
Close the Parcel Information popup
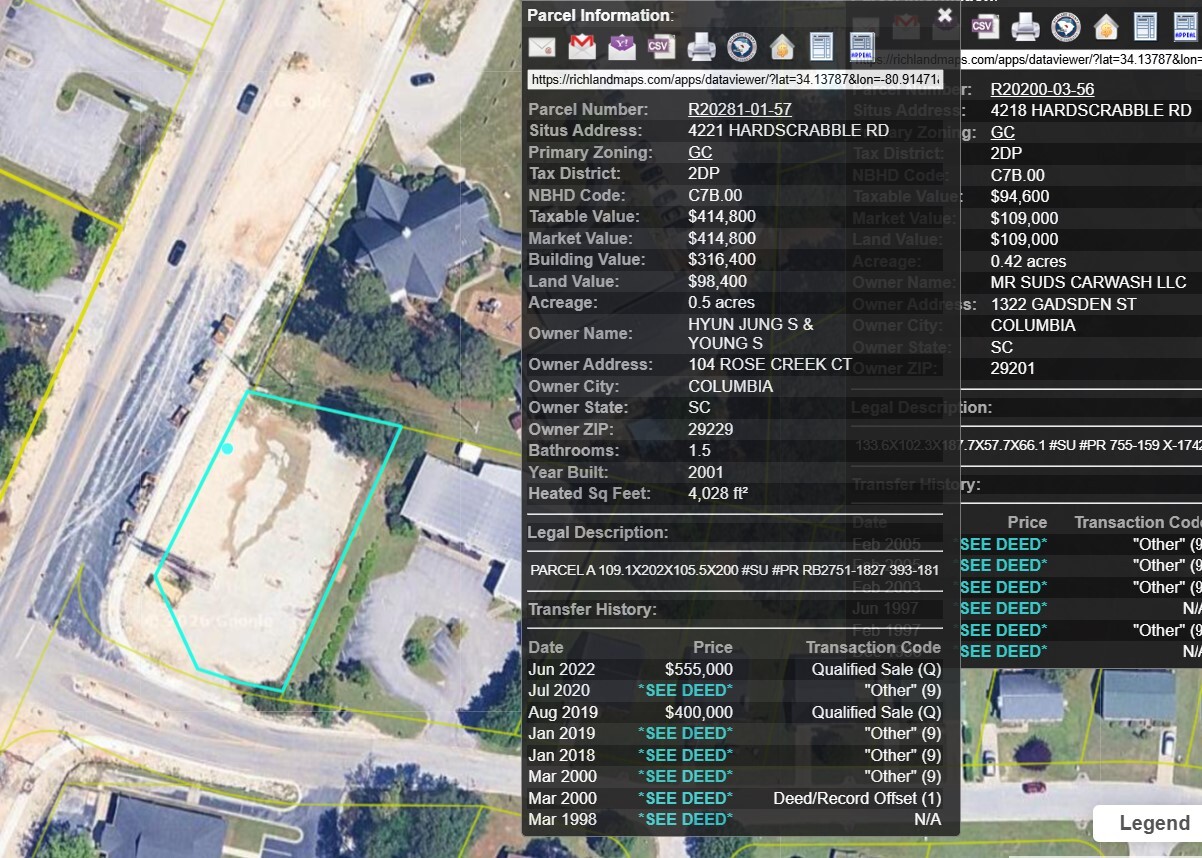pyautogui.click(x=944, y=15)
